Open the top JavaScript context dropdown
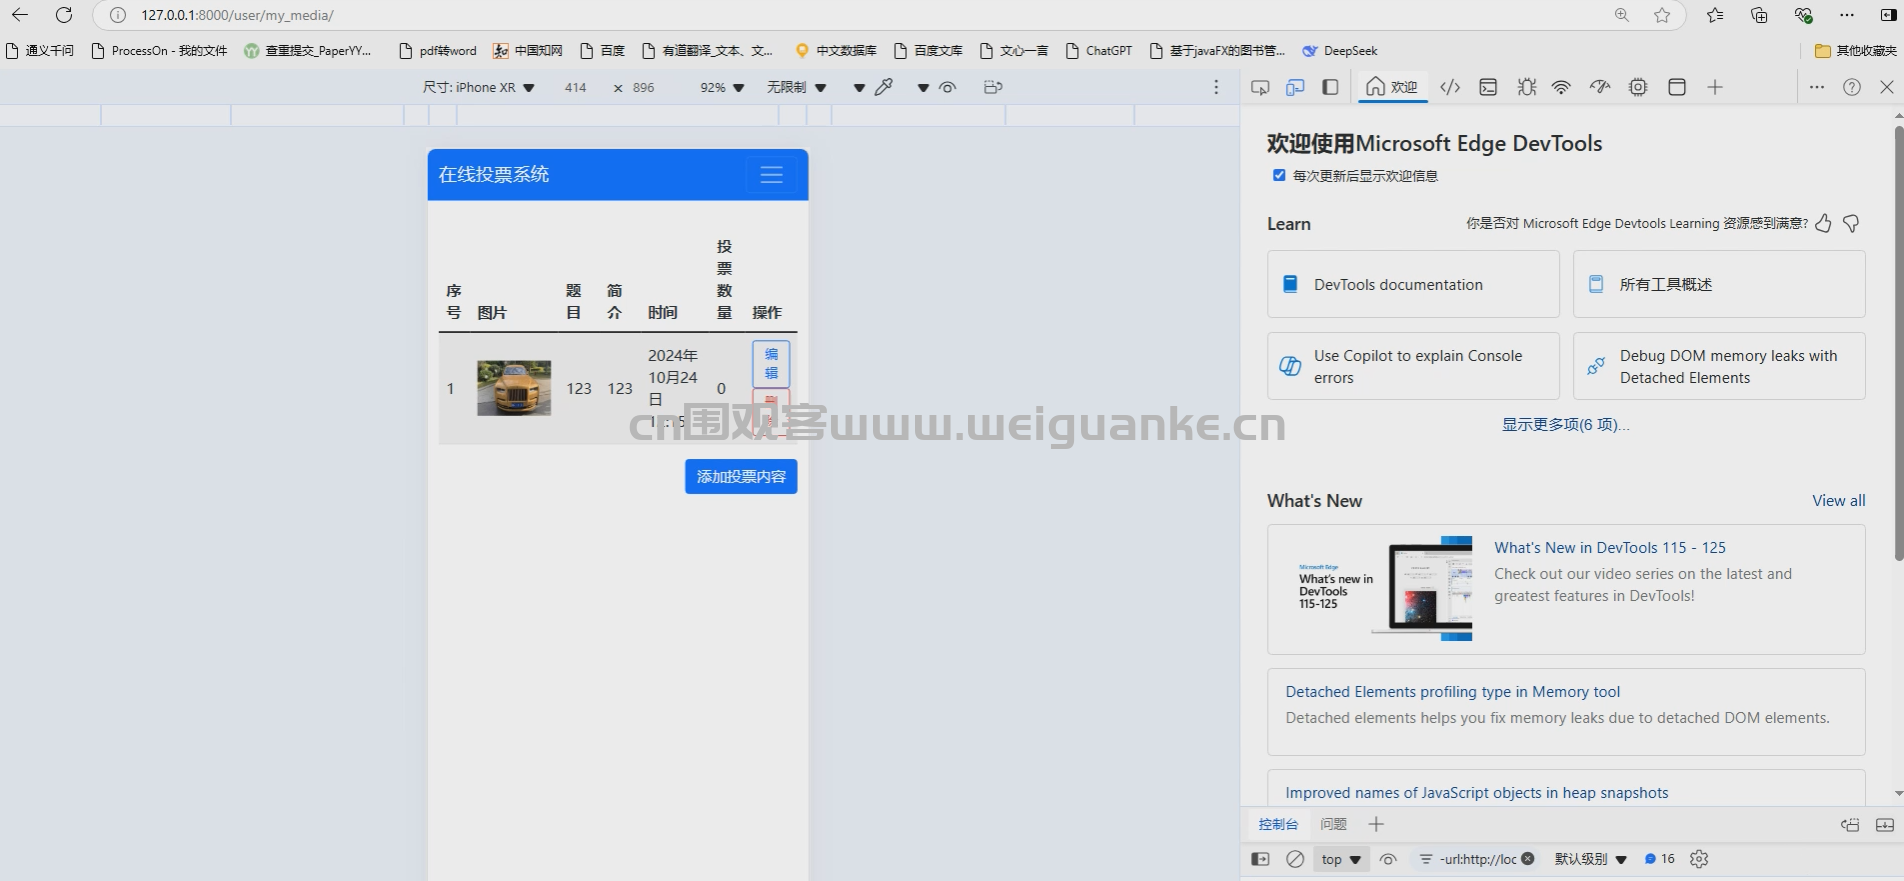Screen dimensions: 1904x881 coord(1341,859)
